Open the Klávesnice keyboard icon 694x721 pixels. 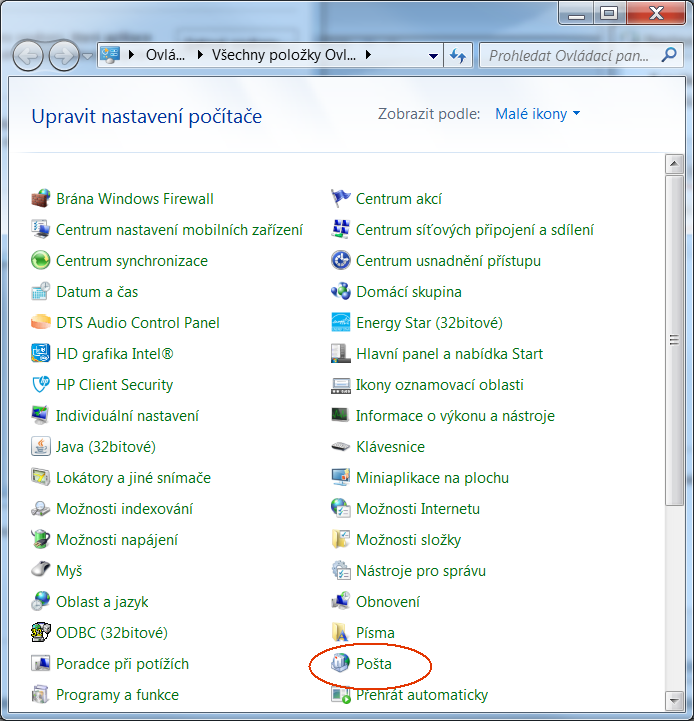(x=341, y=446)
